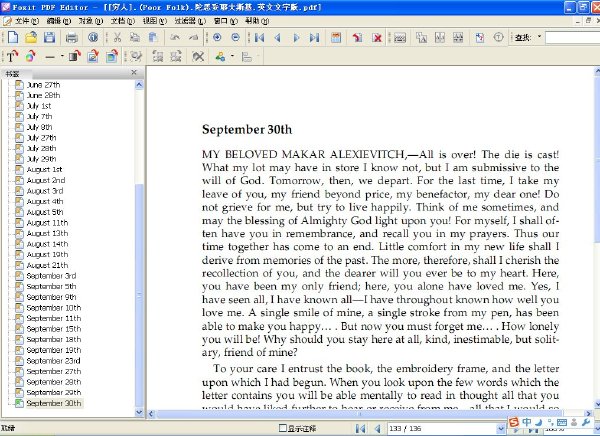Select the line drawing tool
Viewport: 600px width, 436px height.
pos(50,57)
